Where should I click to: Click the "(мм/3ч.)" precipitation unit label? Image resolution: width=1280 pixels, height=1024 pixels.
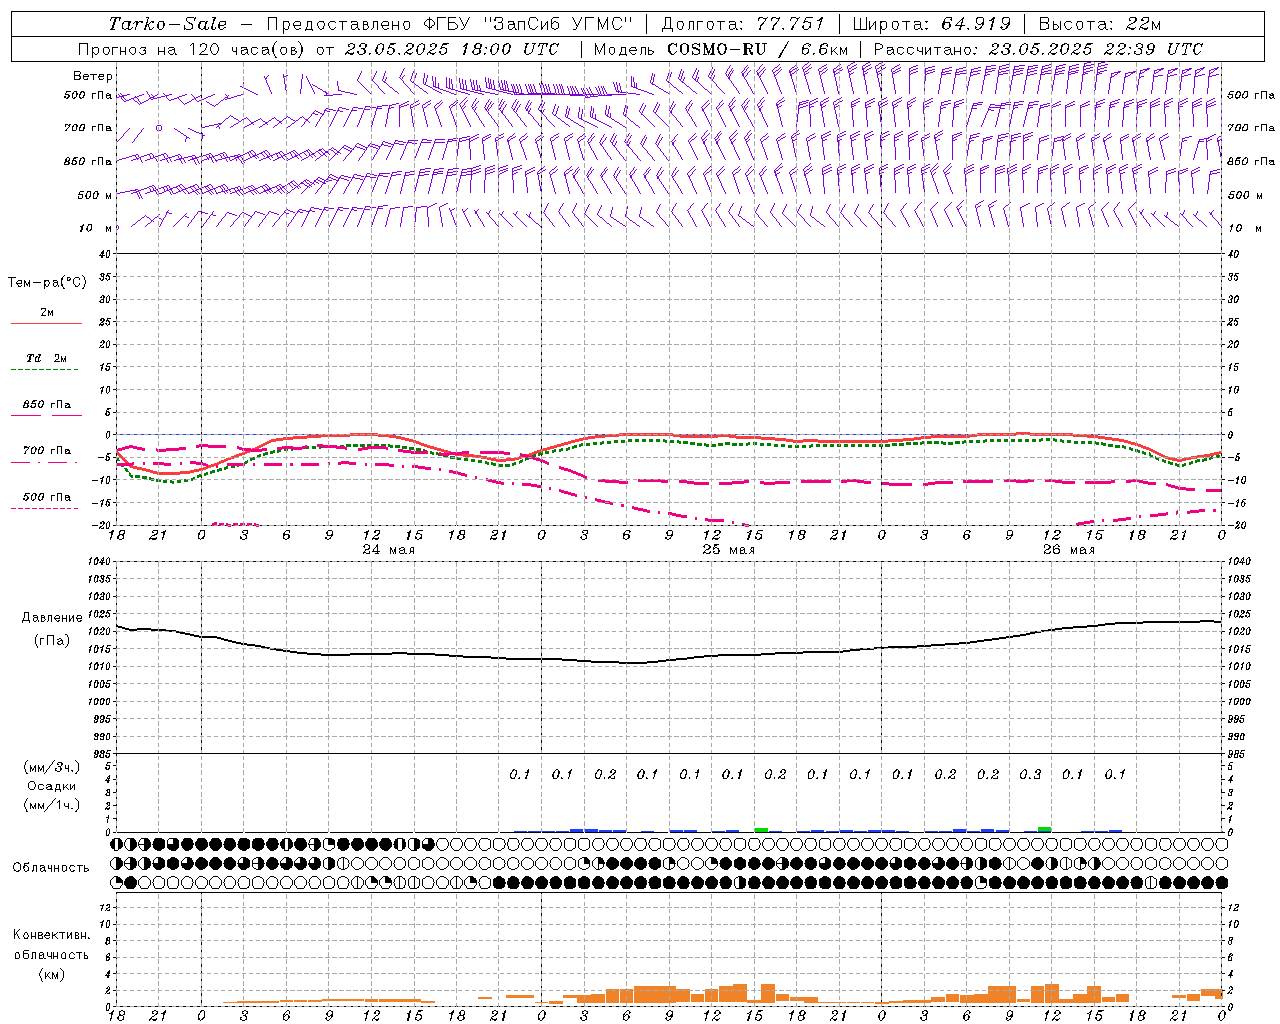pyautogui.click(x=52, y=767)
